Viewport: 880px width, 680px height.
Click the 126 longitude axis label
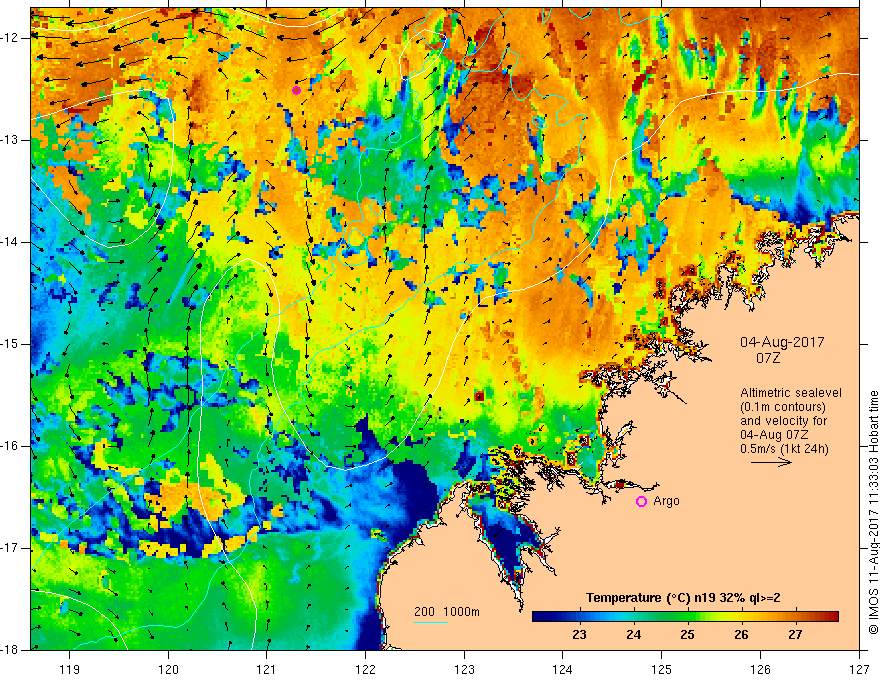point(760,669)
